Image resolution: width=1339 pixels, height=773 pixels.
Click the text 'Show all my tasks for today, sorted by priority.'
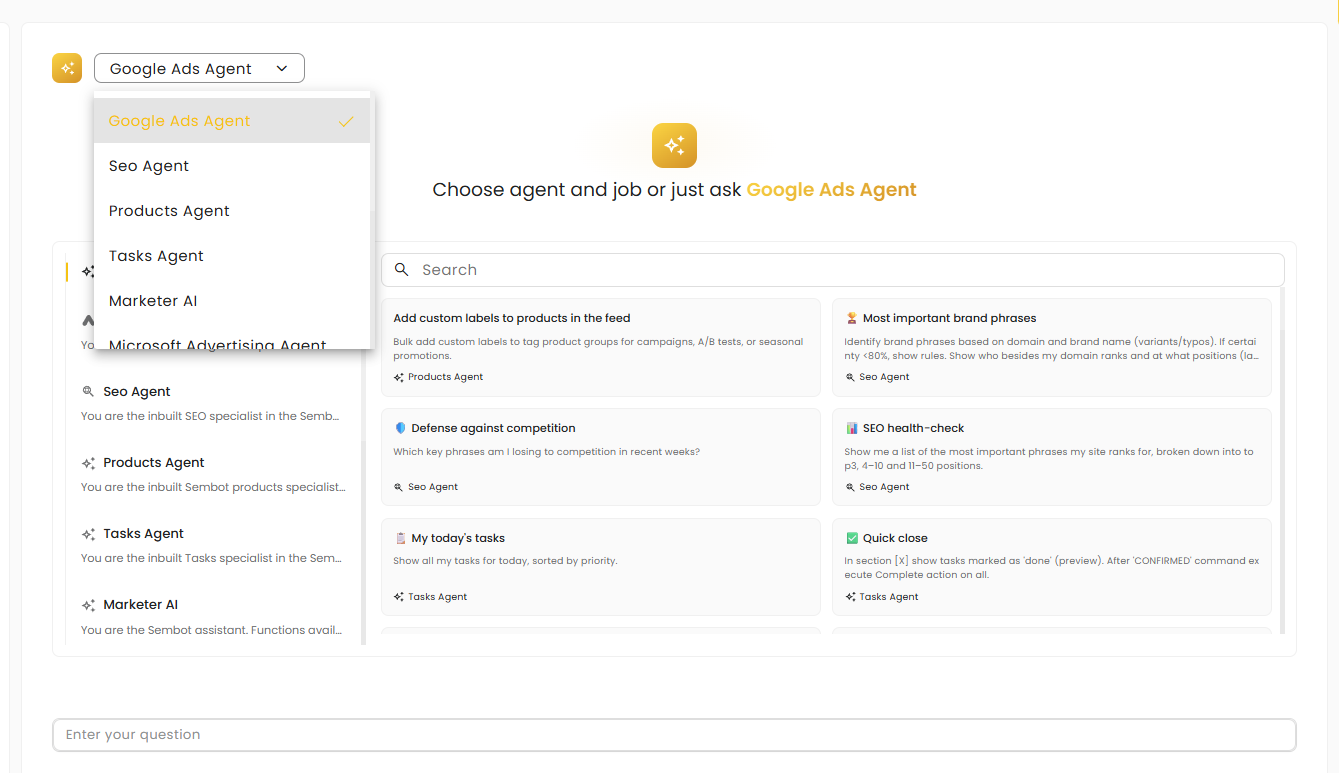pyautogui.click(x=506, y=561)
